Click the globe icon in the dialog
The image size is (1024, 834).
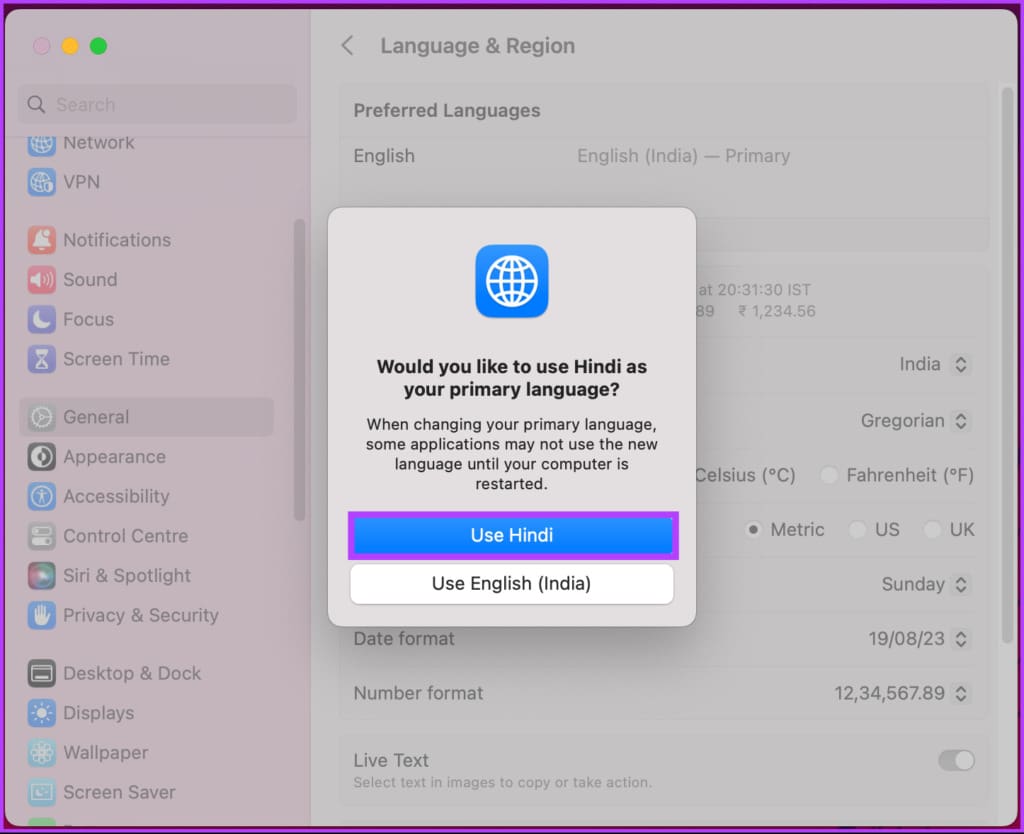click(512, 281)
